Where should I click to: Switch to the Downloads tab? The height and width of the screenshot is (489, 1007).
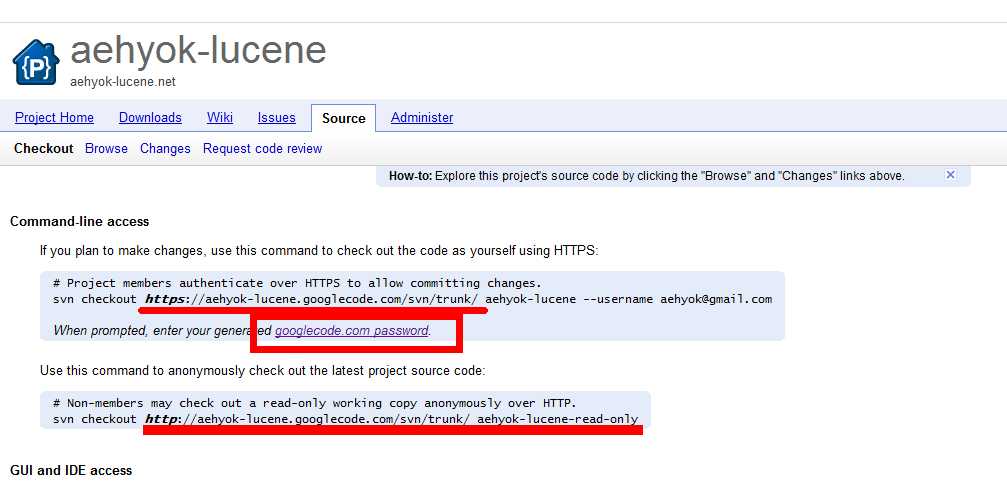click(x=150, y=118)
